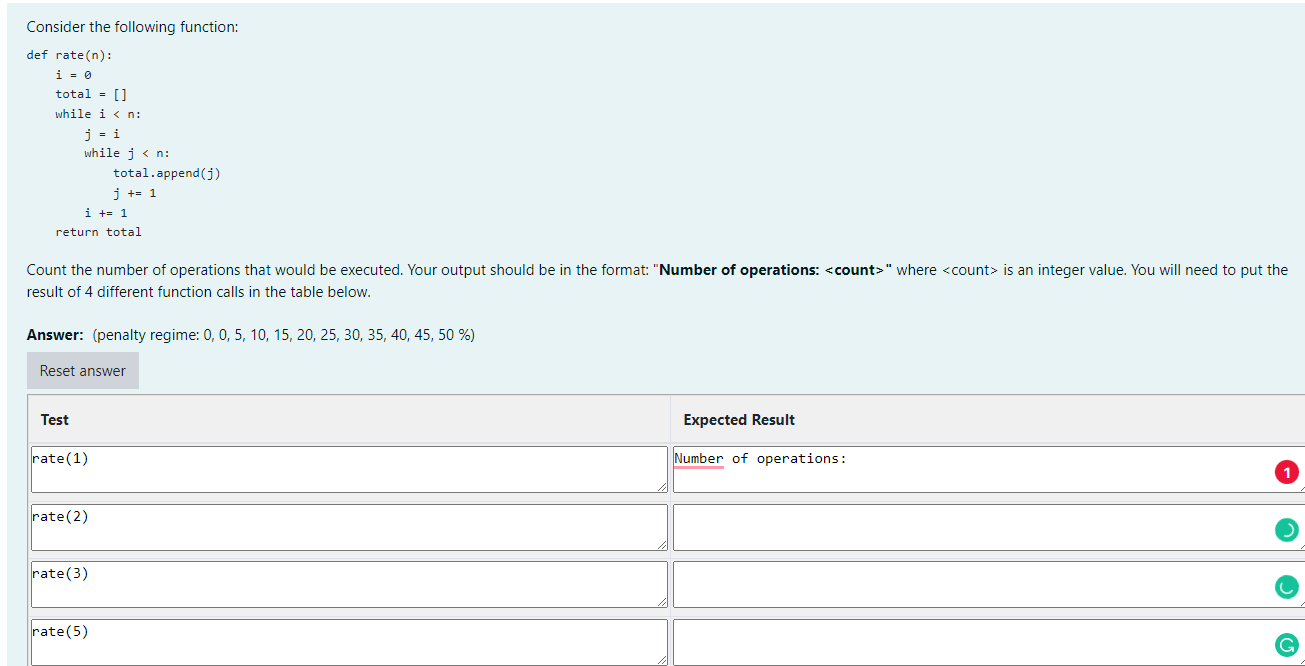Click the 'total = []' code line
Image resolution: width=1305 pixels, height=666 pixels.
[x=91, y=94]
